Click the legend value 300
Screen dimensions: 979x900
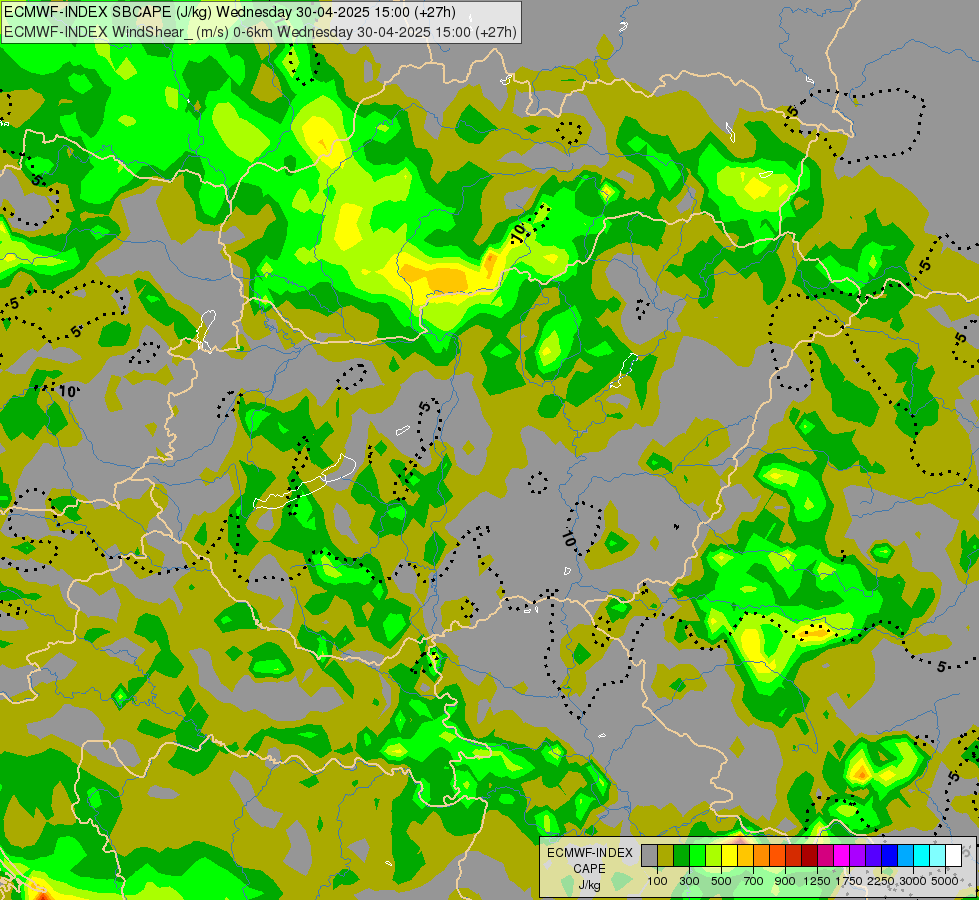[x=689, y=881]
